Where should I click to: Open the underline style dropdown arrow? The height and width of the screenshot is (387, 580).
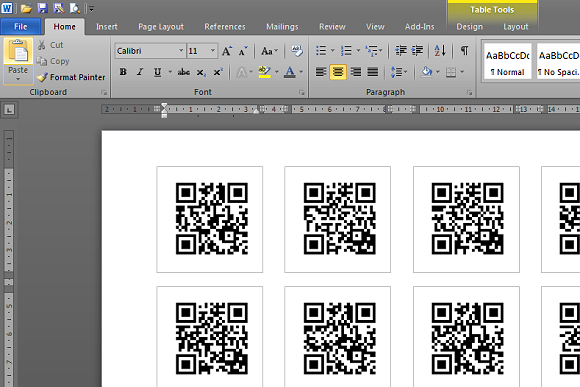[170, 72]
